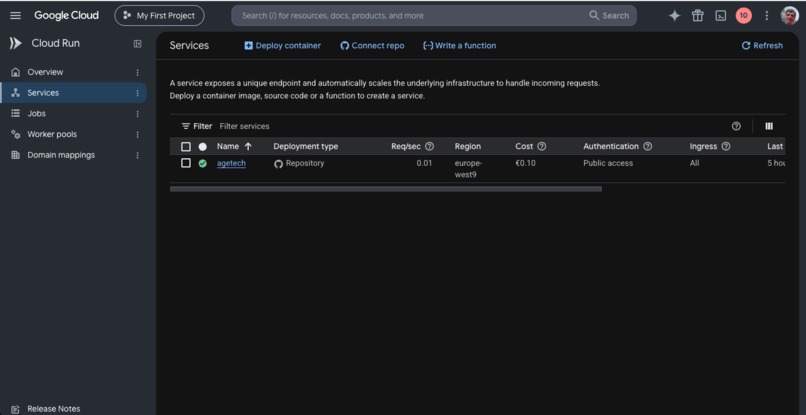The image size is (806, 415).
Task: Click the Public access cell
Action: [608, 163]
